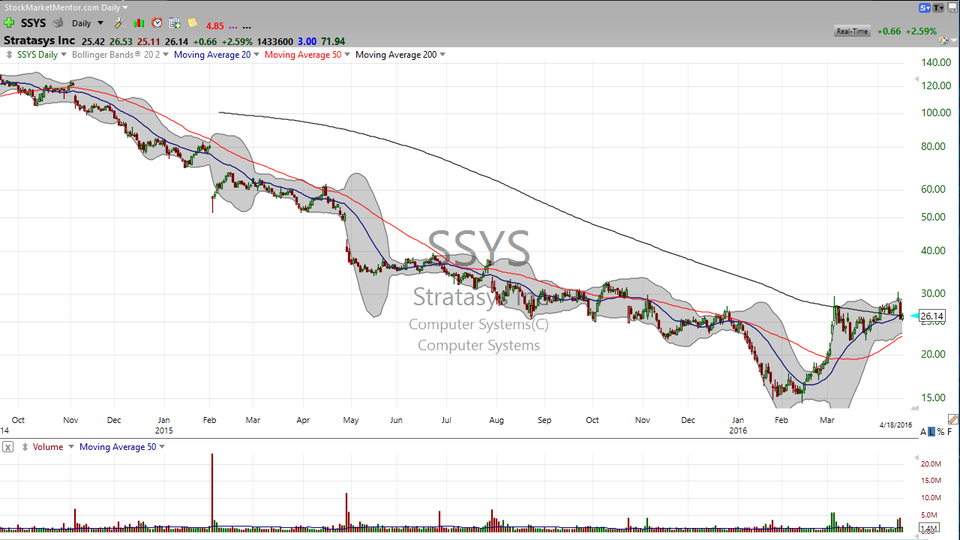
Task: Click the Stratasys Inc company name
Action: point(39,40)
